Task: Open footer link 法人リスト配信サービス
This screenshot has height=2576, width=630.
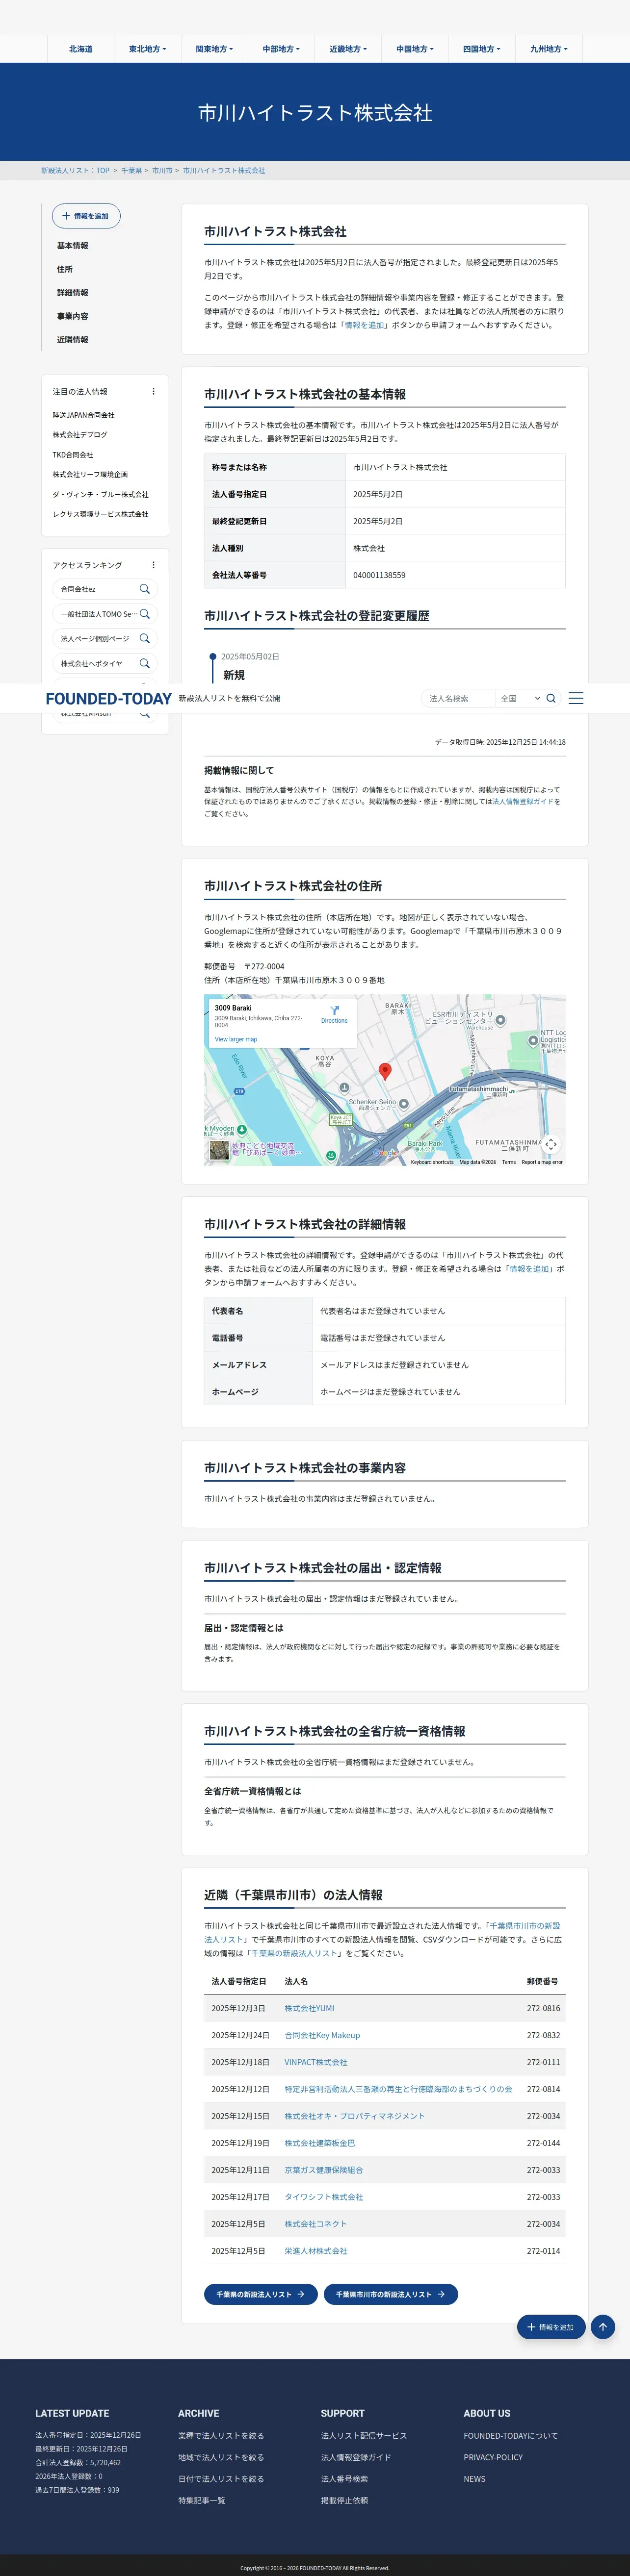Action: click(364, 2436)
